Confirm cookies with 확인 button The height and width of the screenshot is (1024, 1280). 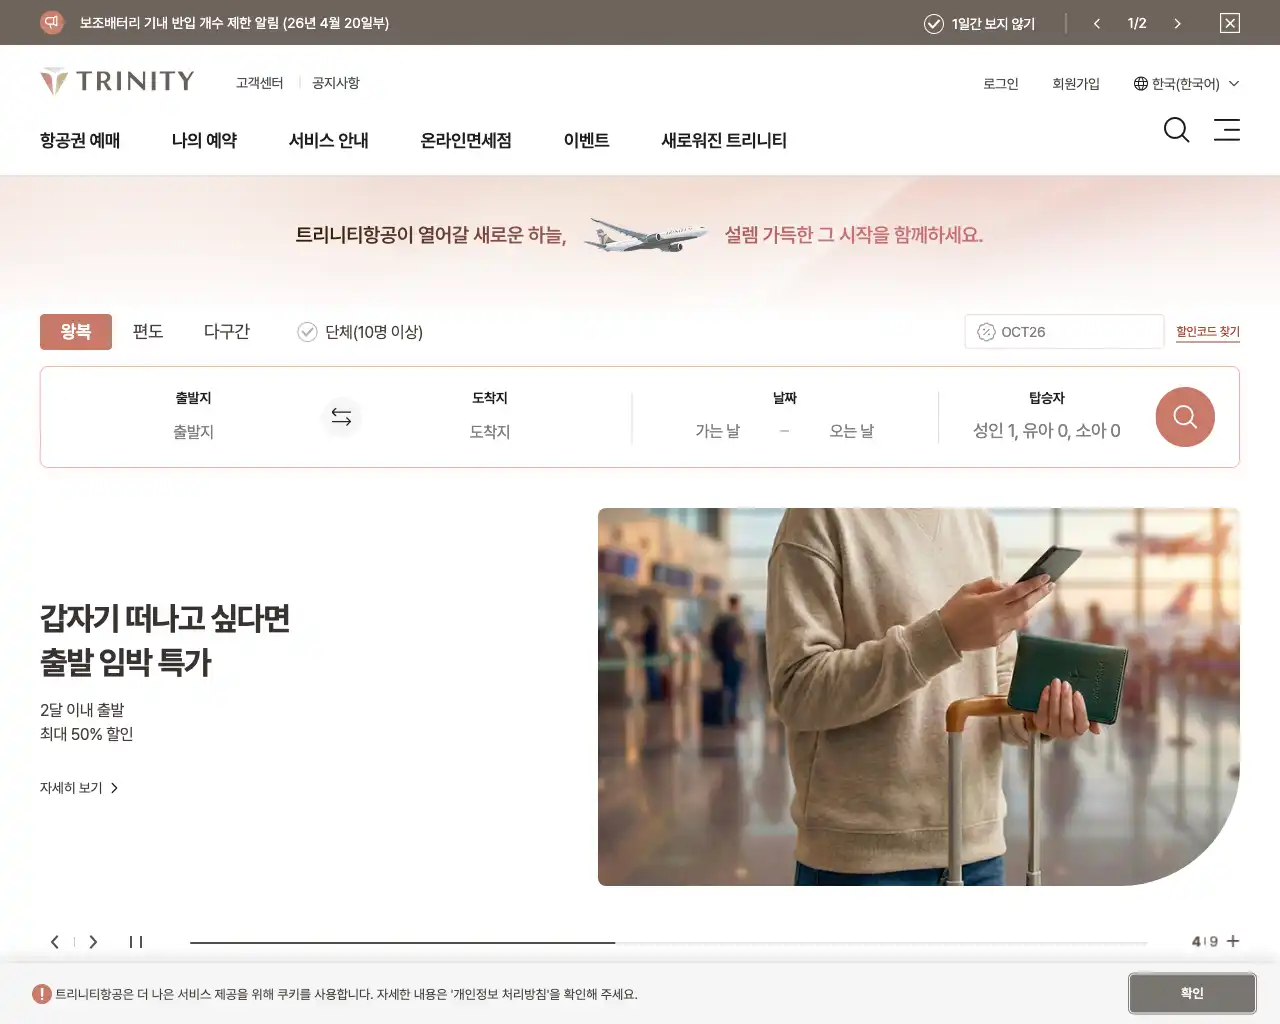(1192, 994)
